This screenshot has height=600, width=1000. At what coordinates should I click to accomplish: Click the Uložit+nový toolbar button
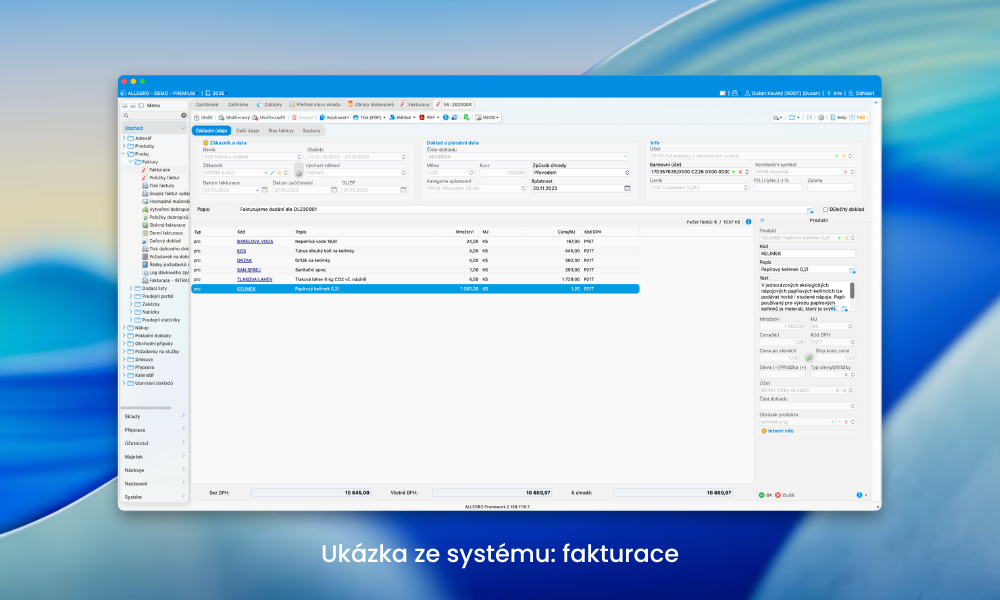coord(233,117)
